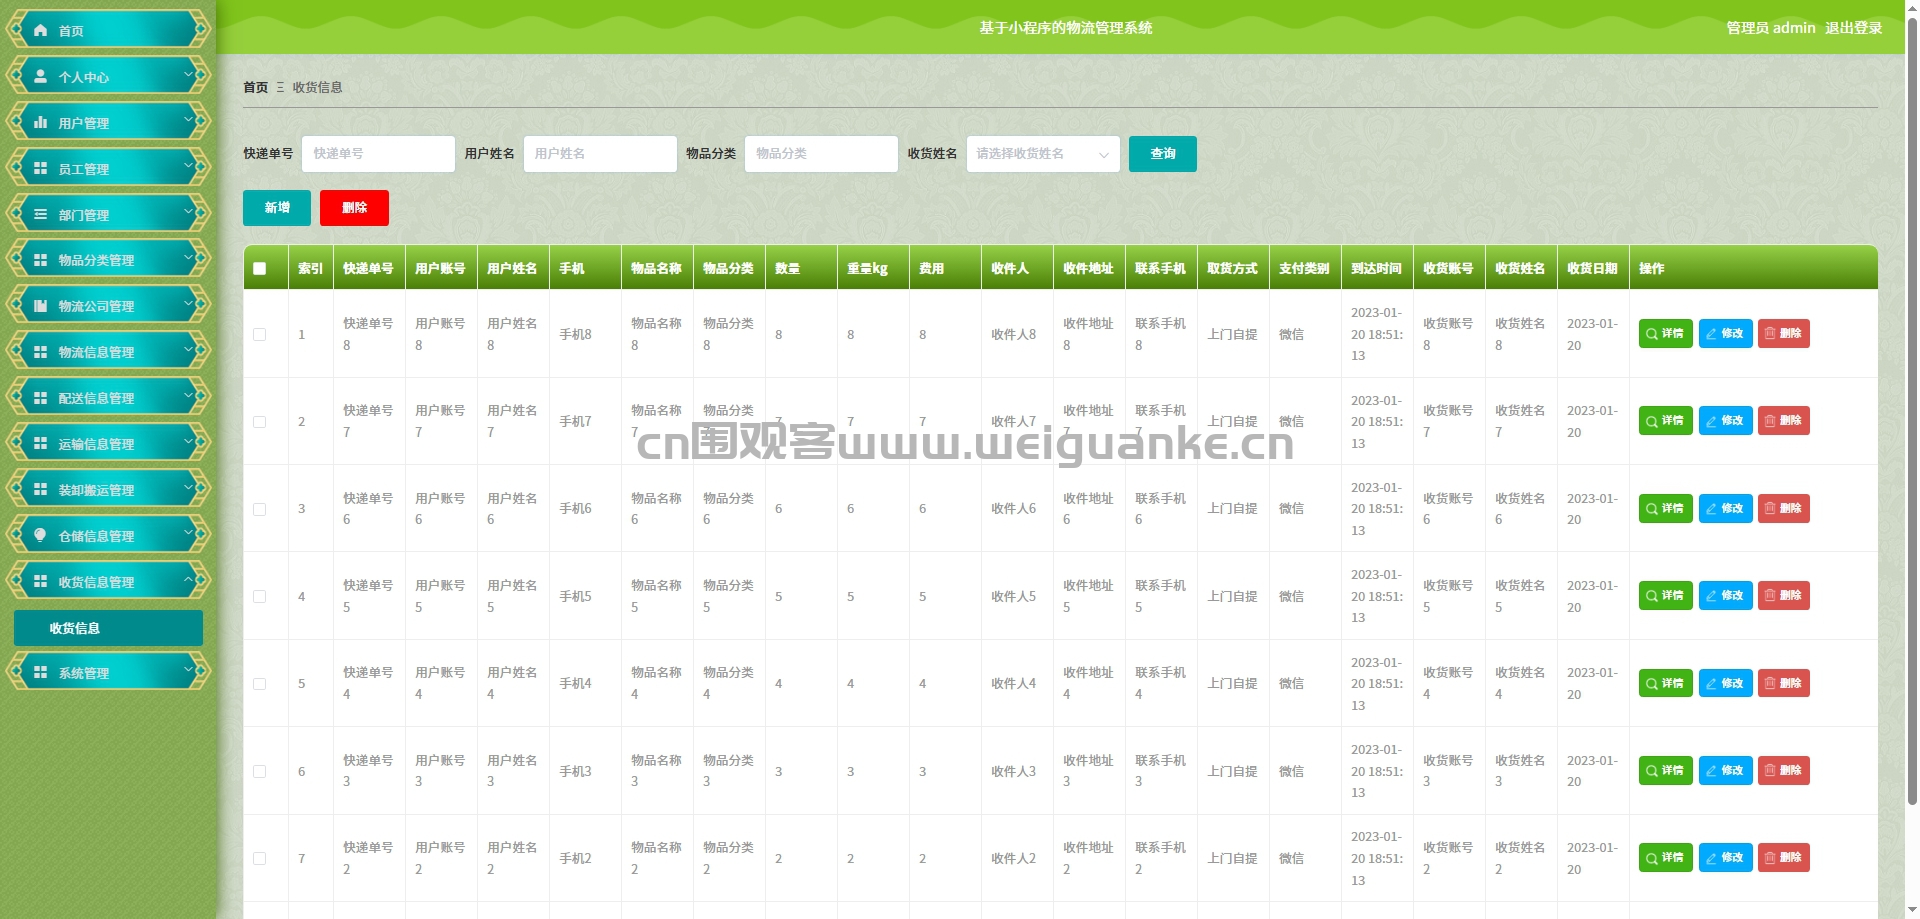The height and width of the screenshot is (919, 1920).
Task: Click the grid icon beside 员工管理
Action: click(x=40, y=168)
